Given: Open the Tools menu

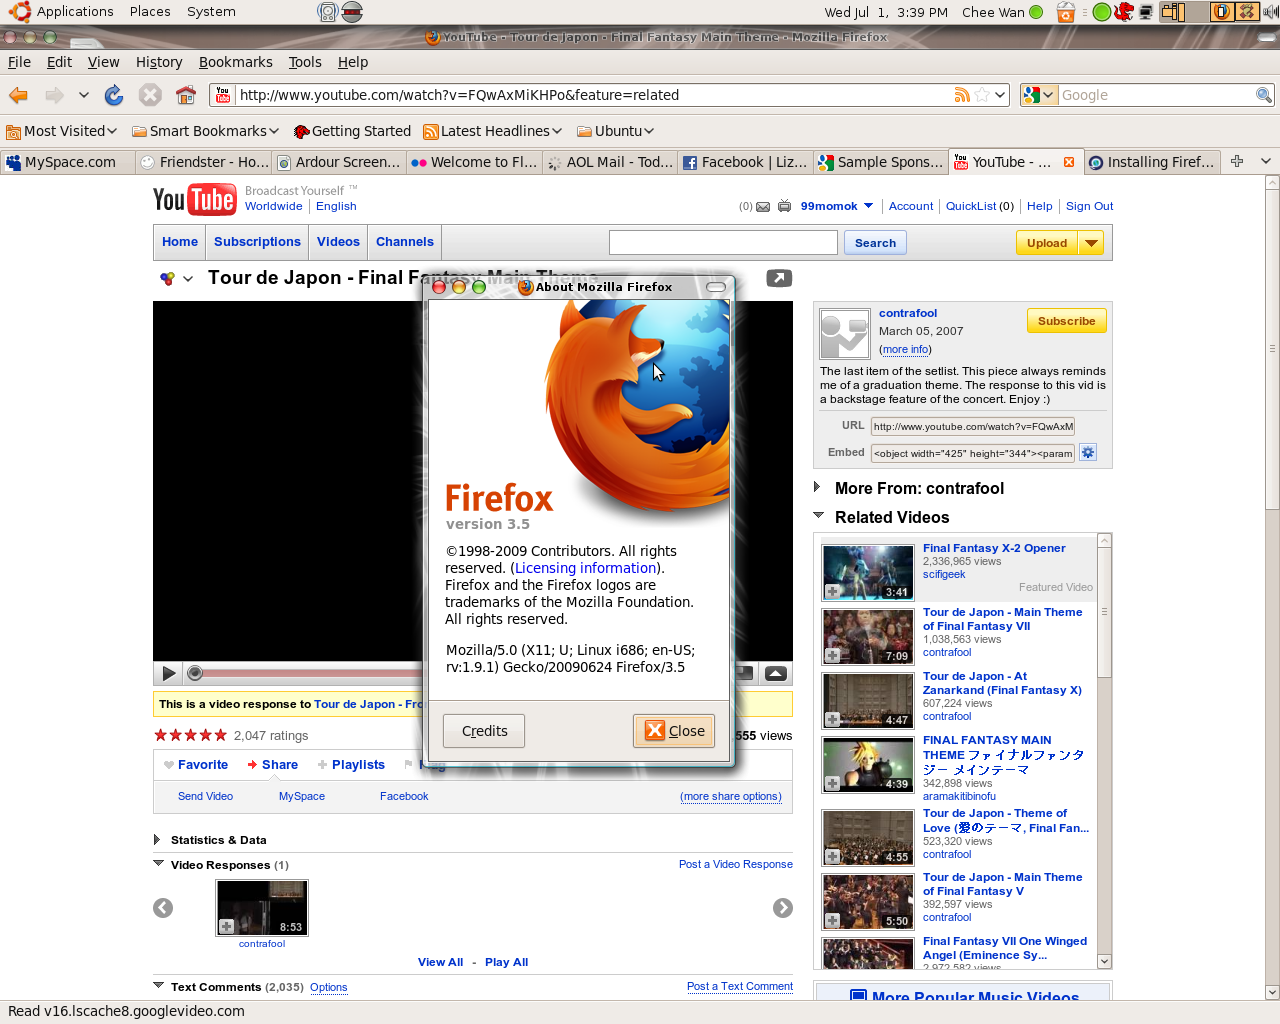Looking at the screenshot, I should point(305,62).
